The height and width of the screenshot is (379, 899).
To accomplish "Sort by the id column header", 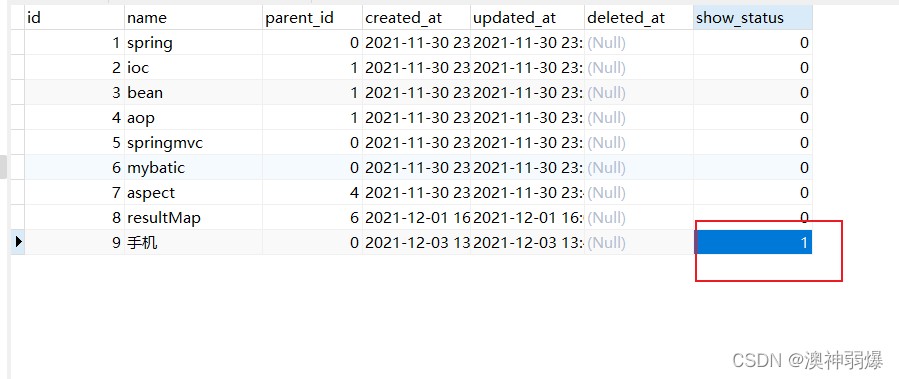I will [75, 18].
